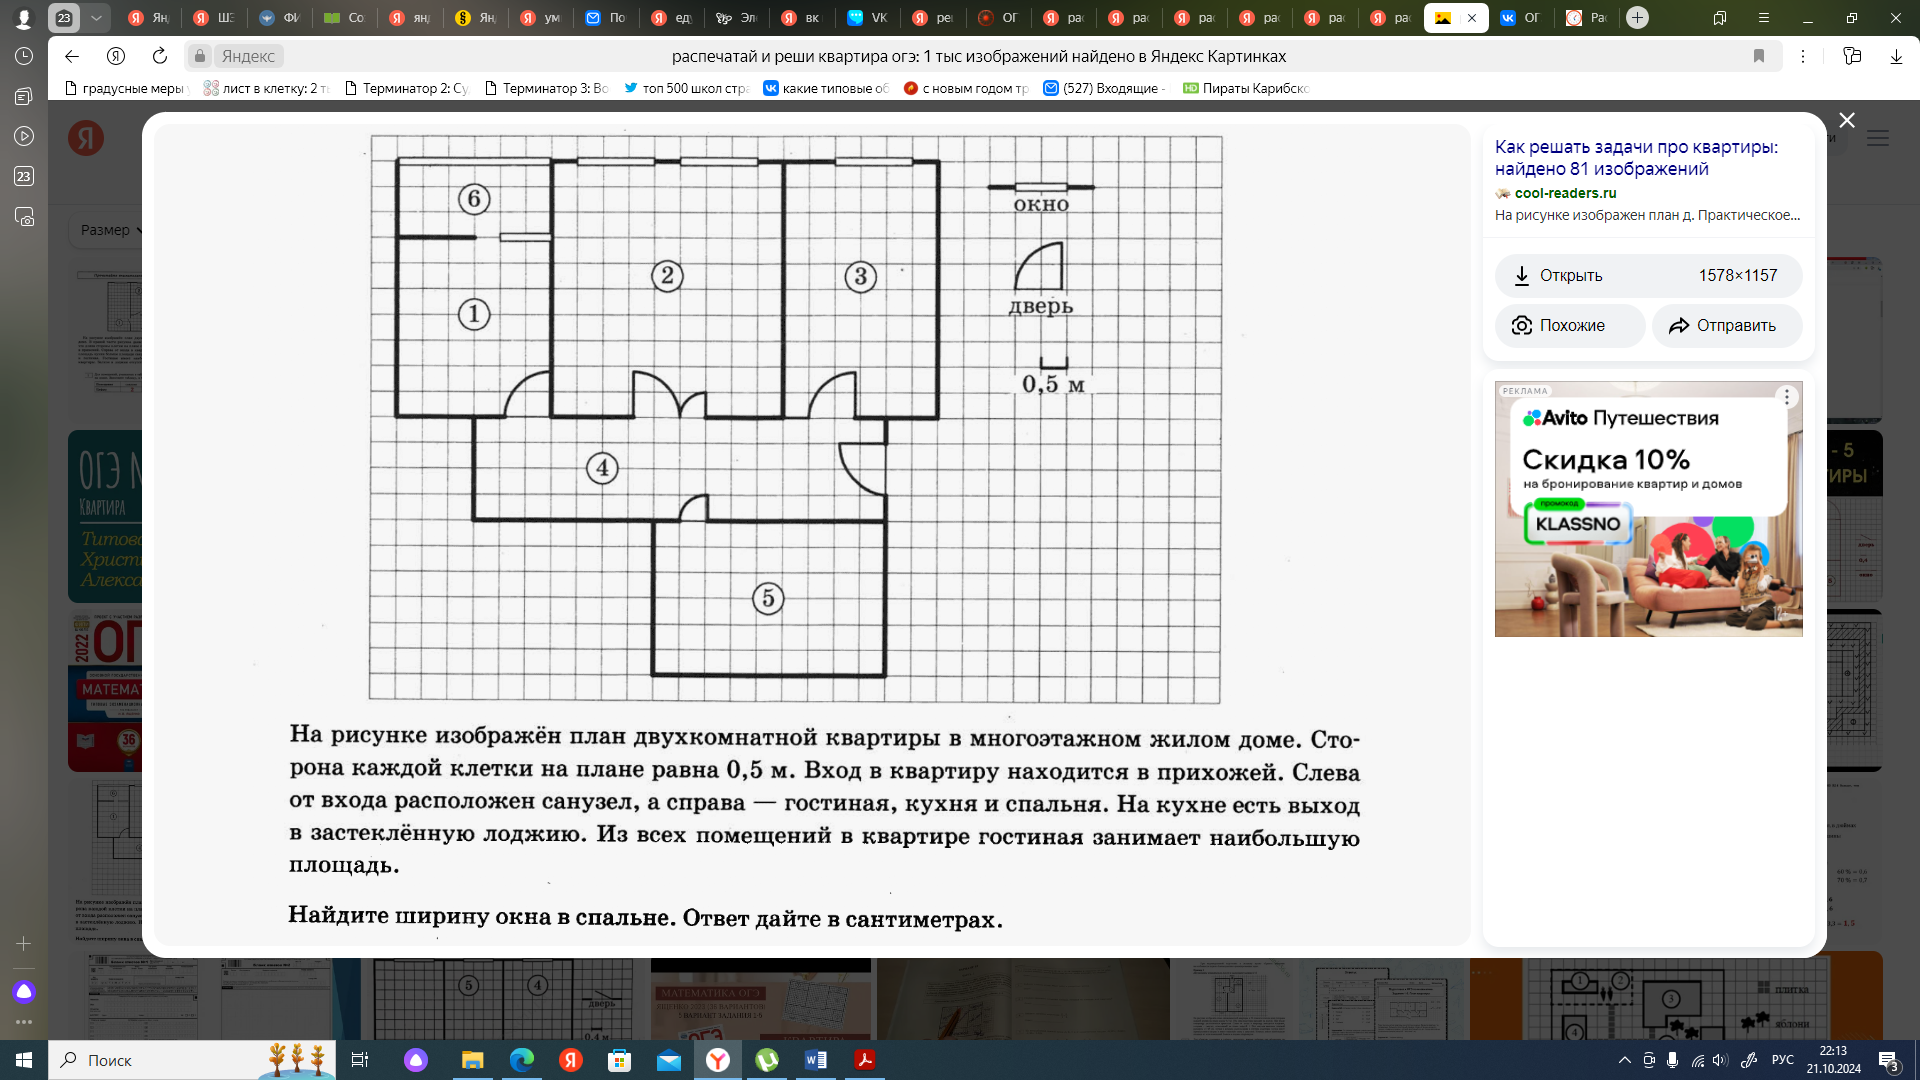1920x1080 pixels.
Task: Open the hamburger menu in the title bar
Action: [1764, 17]
